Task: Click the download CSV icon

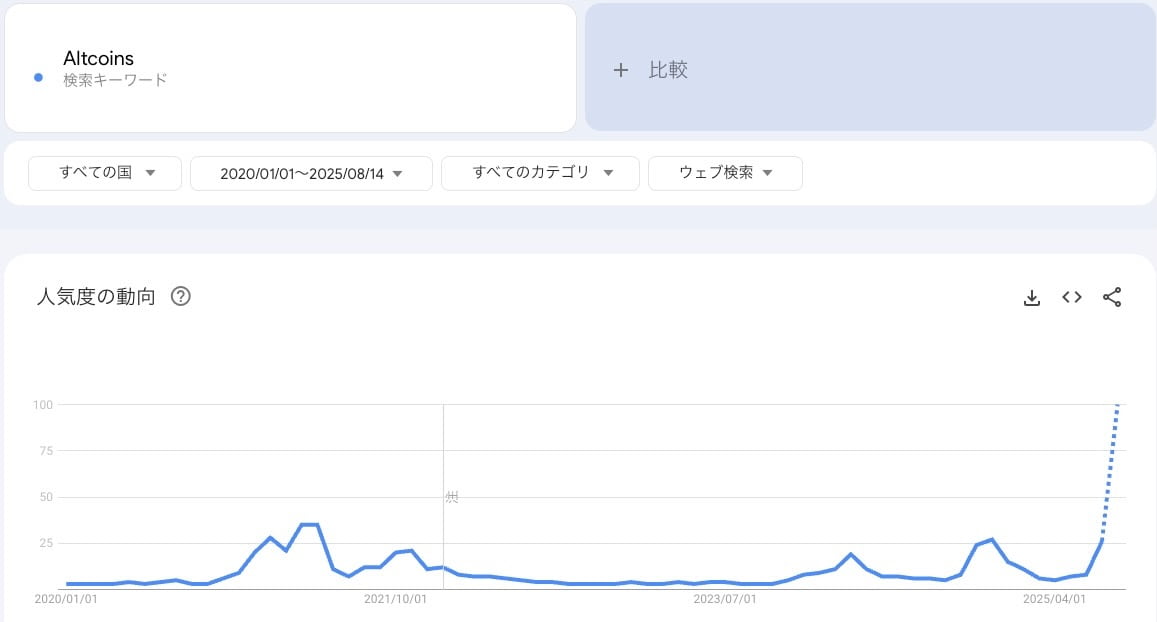Action: pyautogui.click(x=1032, y=297)
